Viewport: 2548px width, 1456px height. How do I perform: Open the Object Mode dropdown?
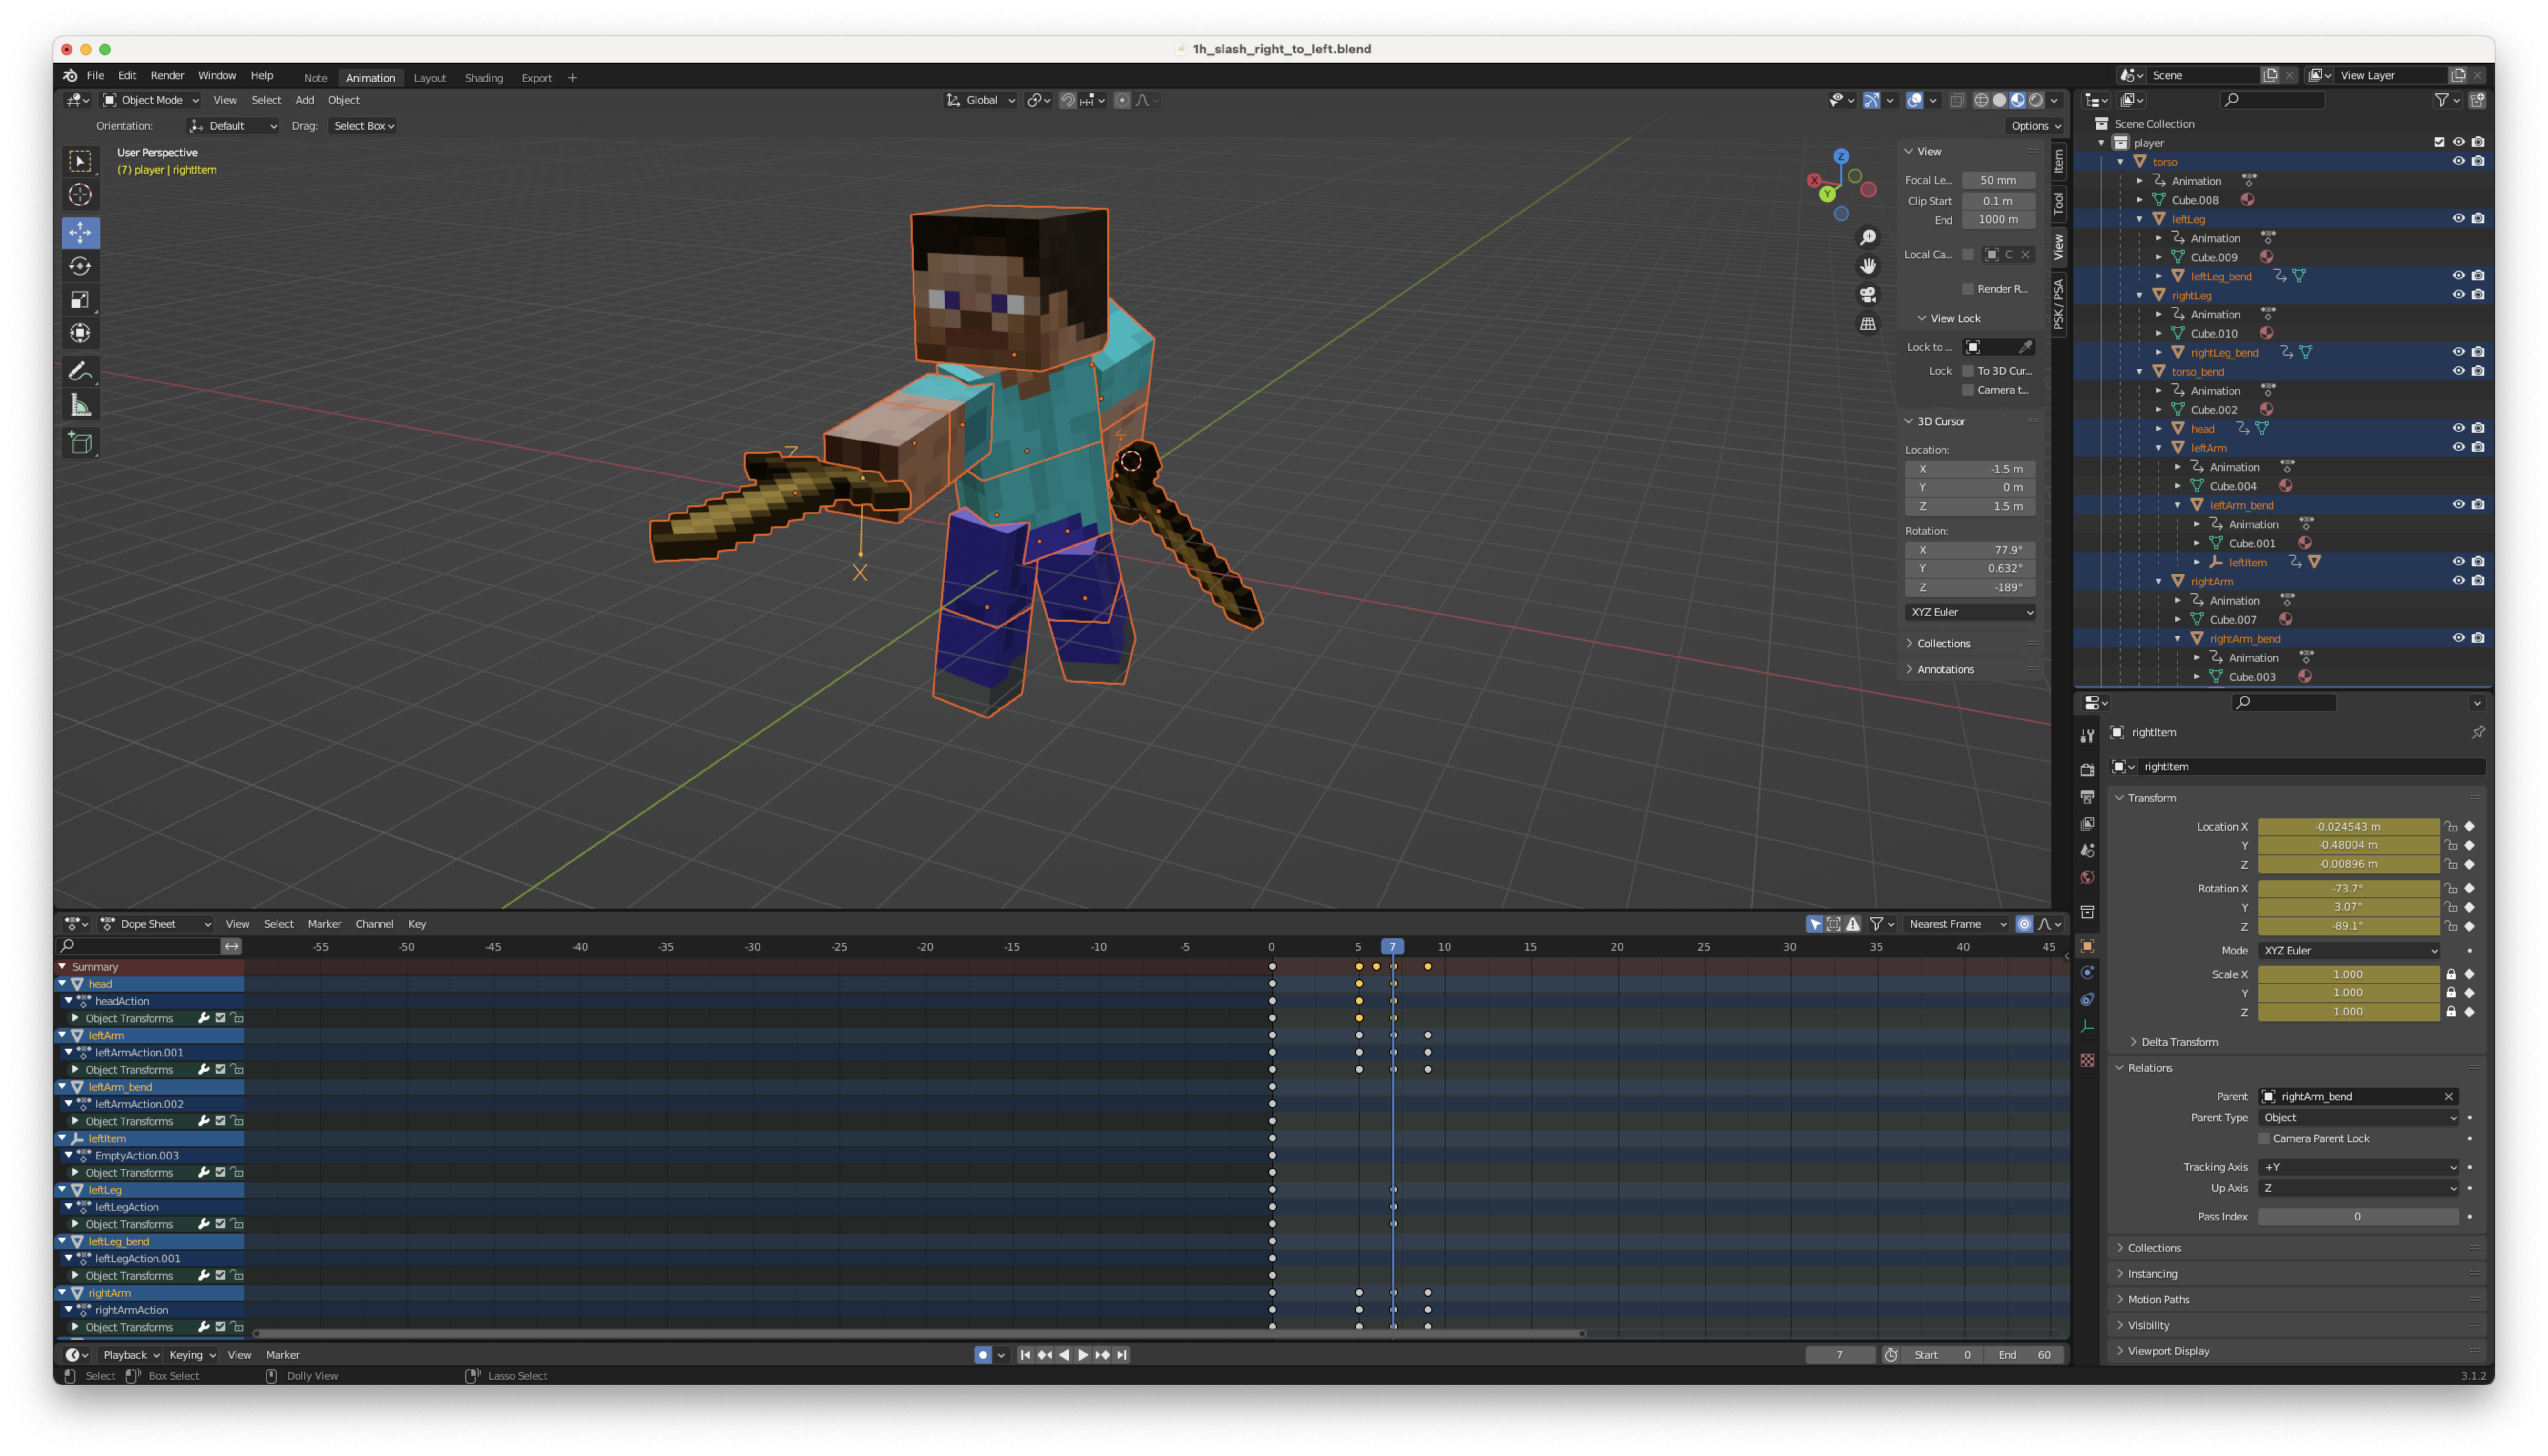[x=151, y=100]
